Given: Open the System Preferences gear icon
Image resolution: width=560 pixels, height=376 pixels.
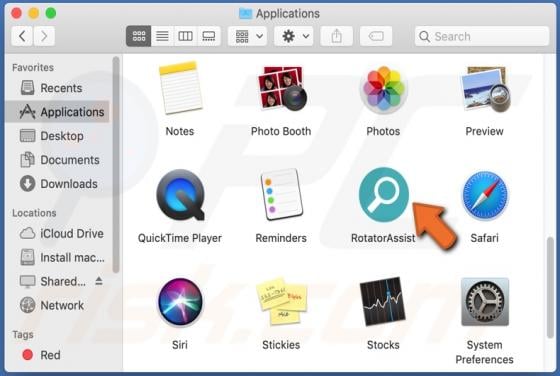Looking at the screenshot, I should tap(485, 302).
